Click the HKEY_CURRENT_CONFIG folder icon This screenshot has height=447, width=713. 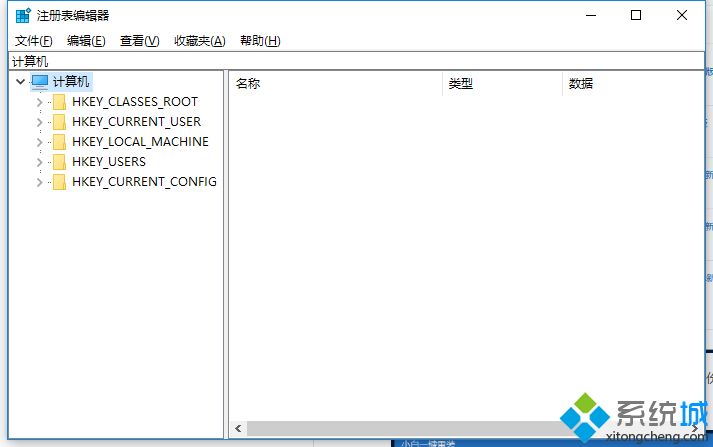click(59, 182)
